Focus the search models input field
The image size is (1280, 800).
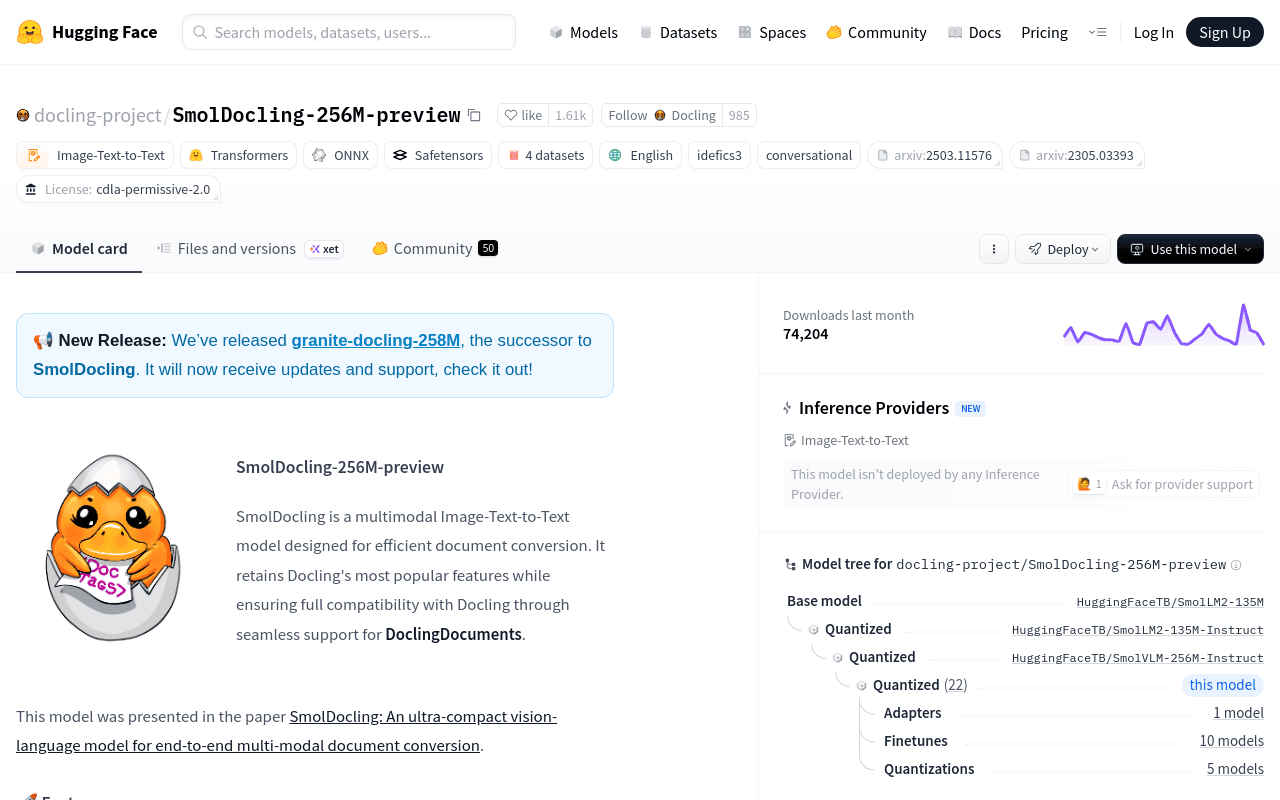coord(349,32)
